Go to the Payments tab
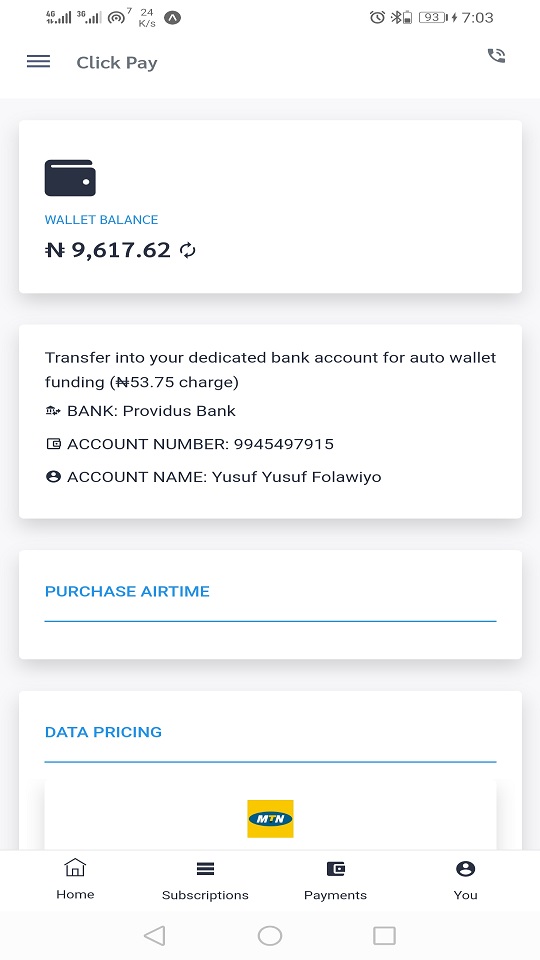 [x=336, y=880]
